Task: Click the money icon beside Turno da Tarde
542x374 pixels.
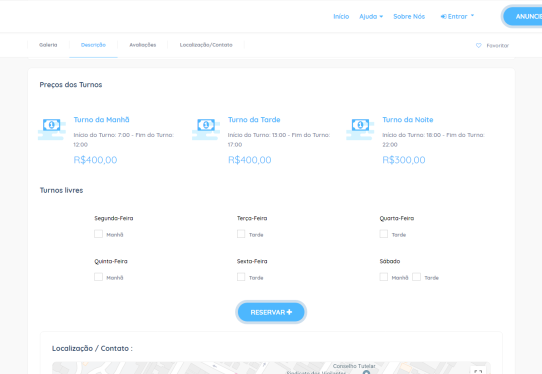Action: 206,129
